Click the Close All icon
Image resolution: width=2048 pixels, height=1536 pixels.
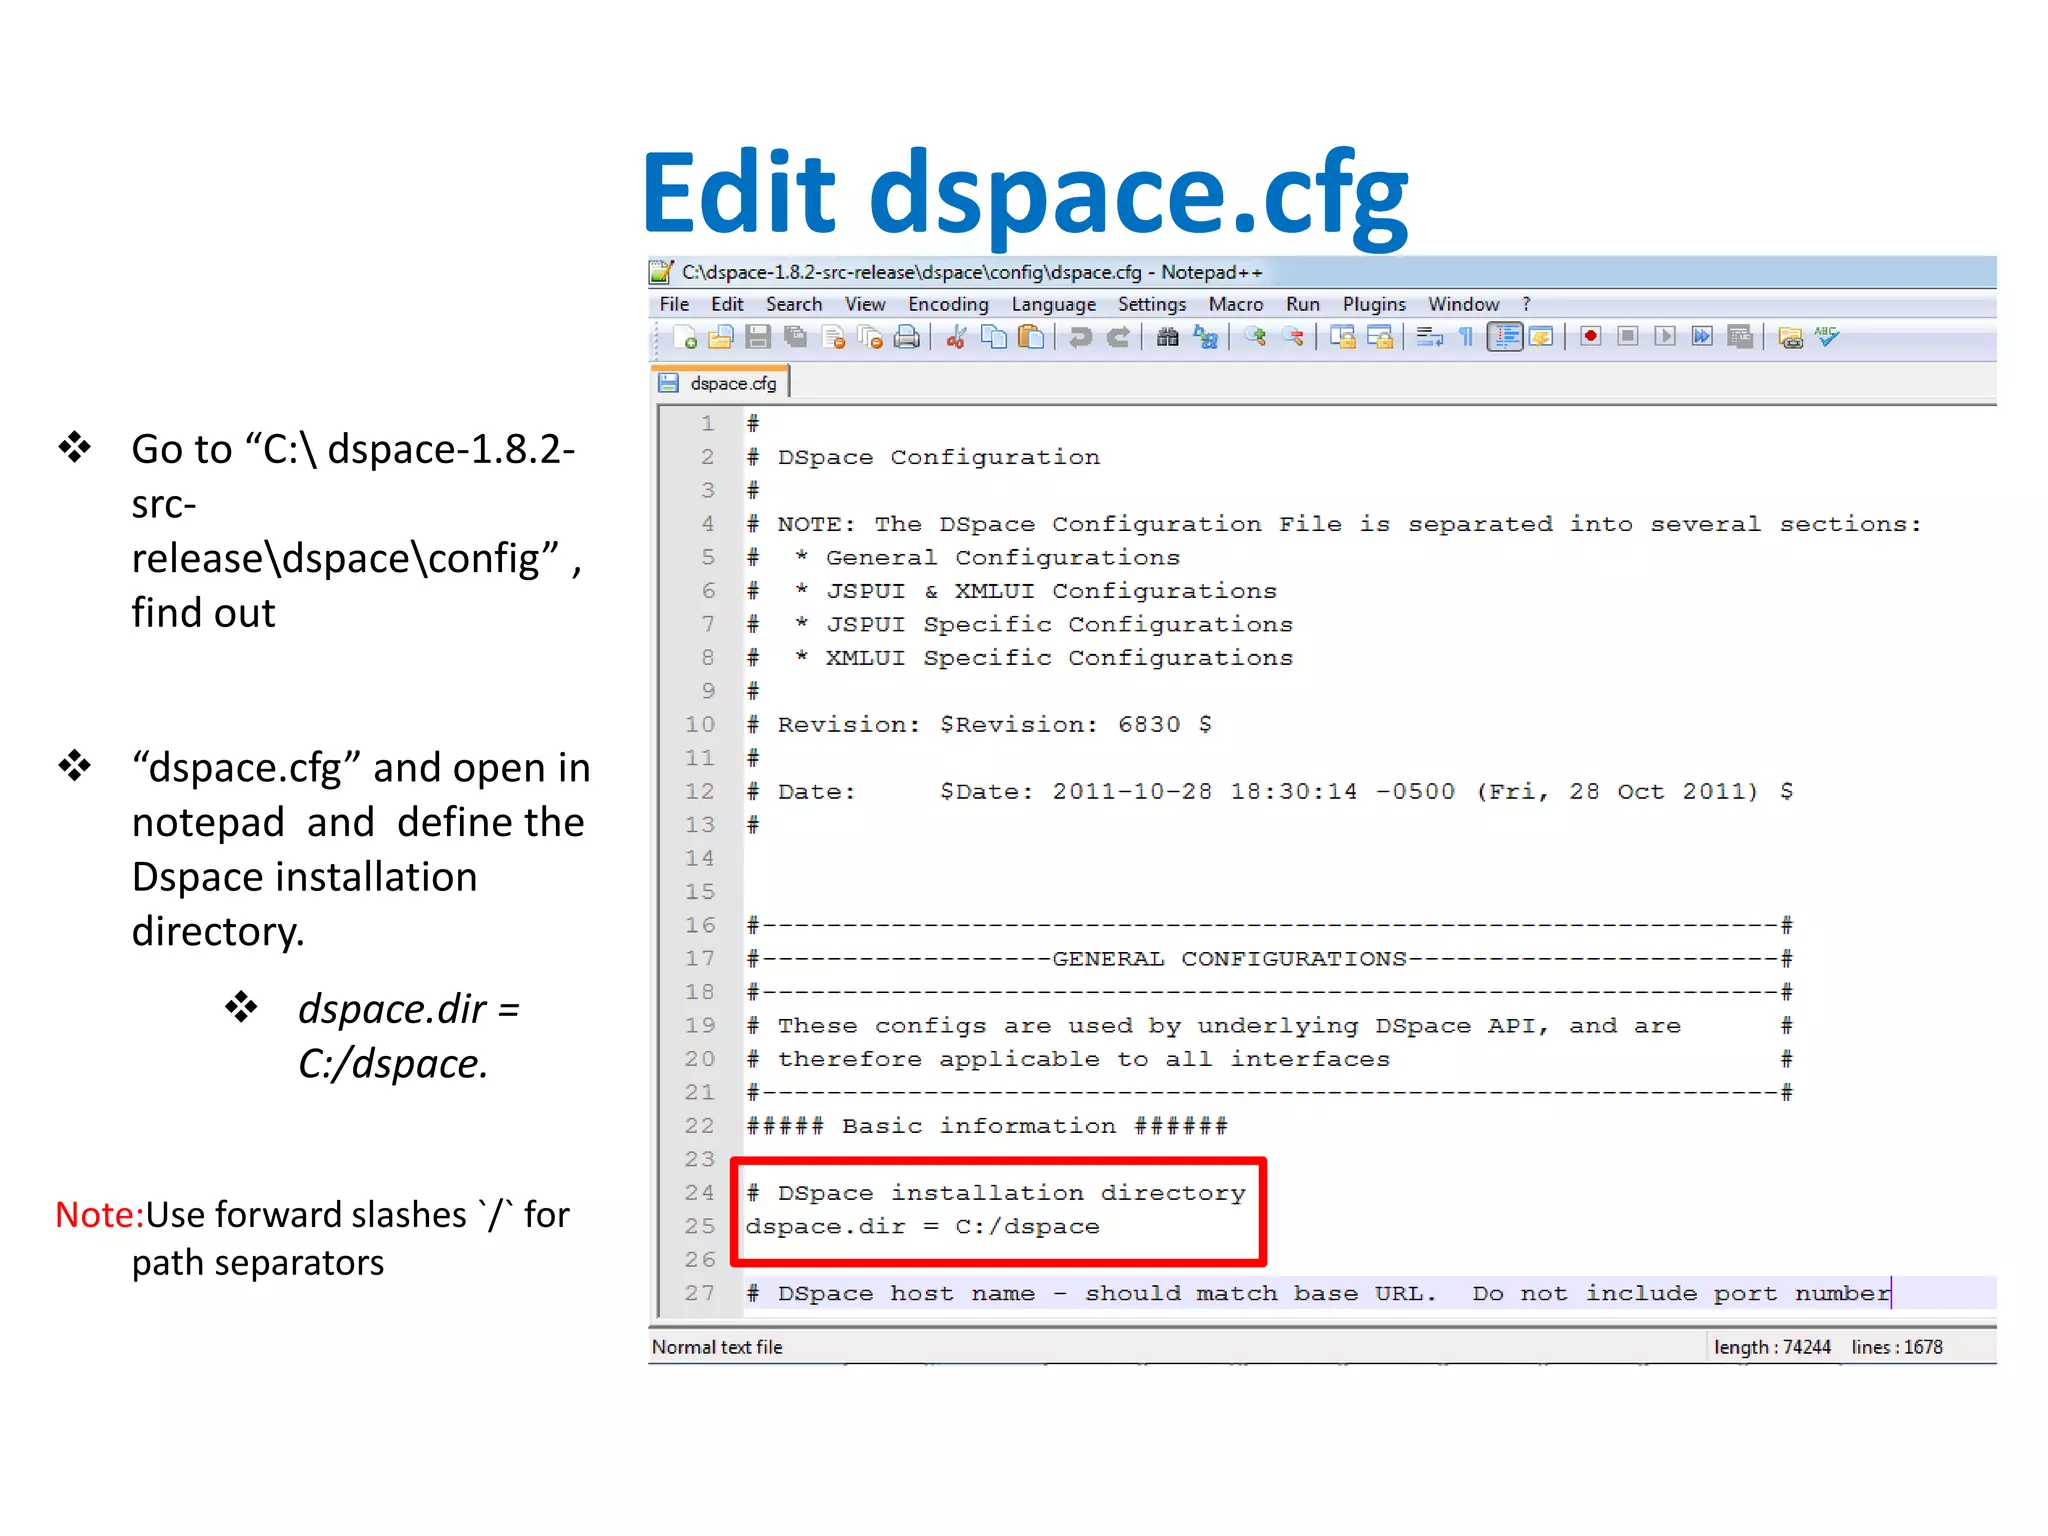pos(870,338)
